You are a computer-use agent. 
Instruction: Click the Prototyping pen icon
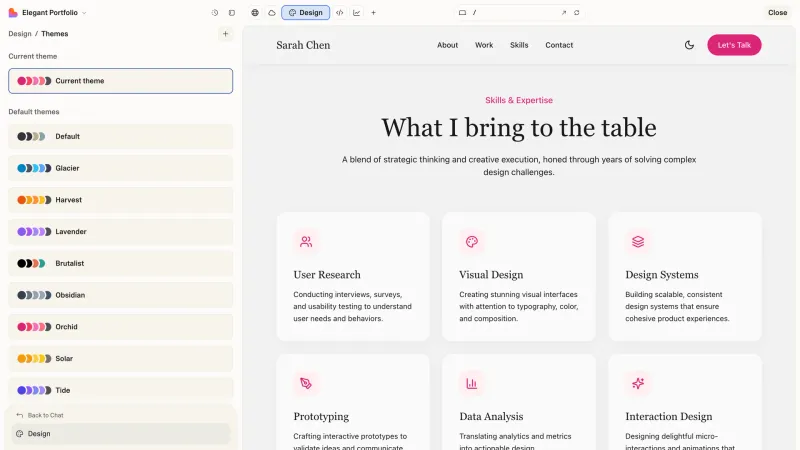pyautogui.click(x=306, y=383)
